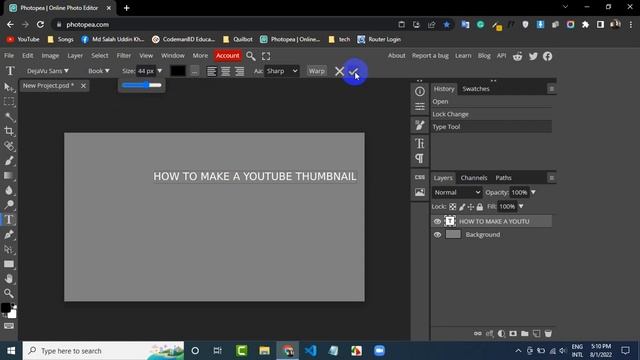Open the Filter menu

[x=124, y=56]
